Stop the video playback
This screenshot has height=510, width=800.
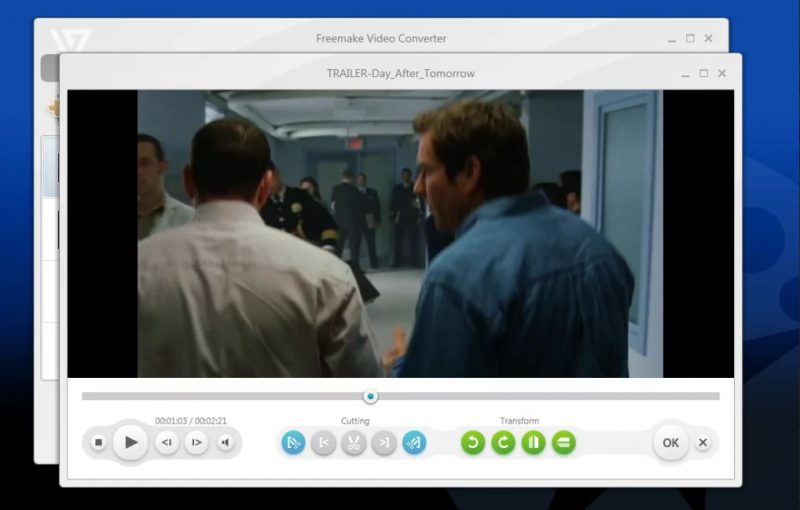98,442
